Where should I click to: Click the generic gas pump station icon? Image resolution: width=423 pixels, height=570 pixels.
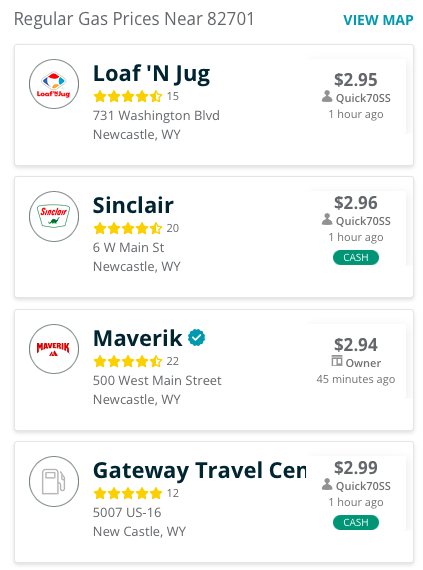pos(54,481)
